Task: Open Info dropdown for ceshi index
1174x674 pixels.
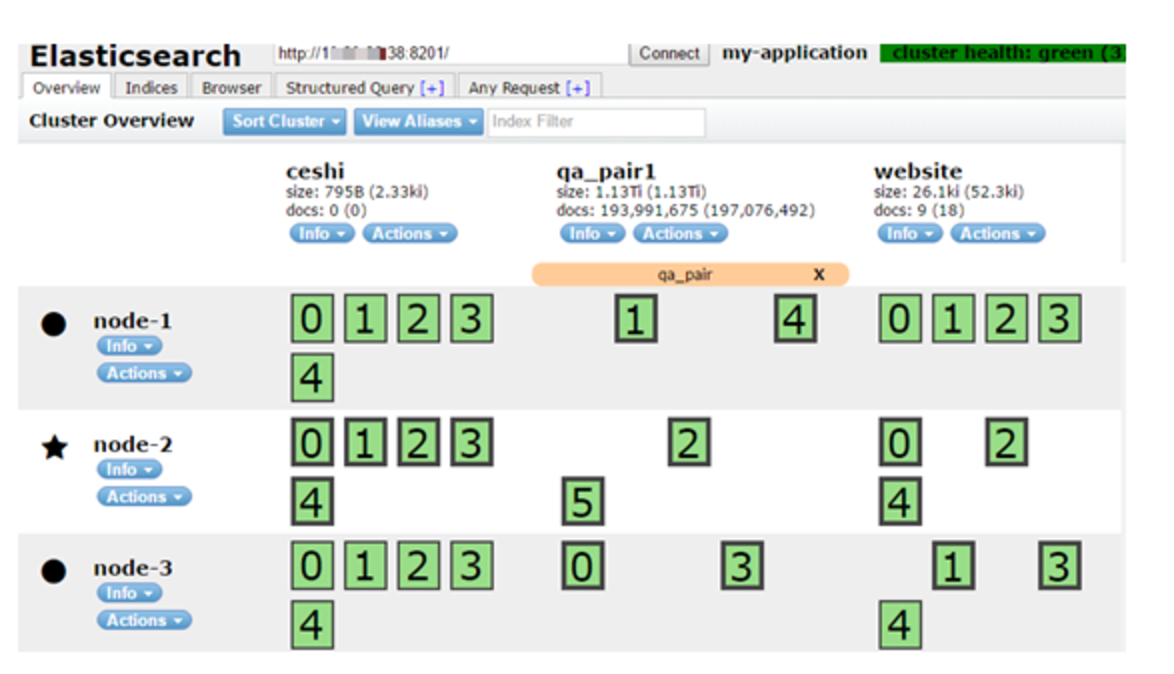Action: pos(322,234)
